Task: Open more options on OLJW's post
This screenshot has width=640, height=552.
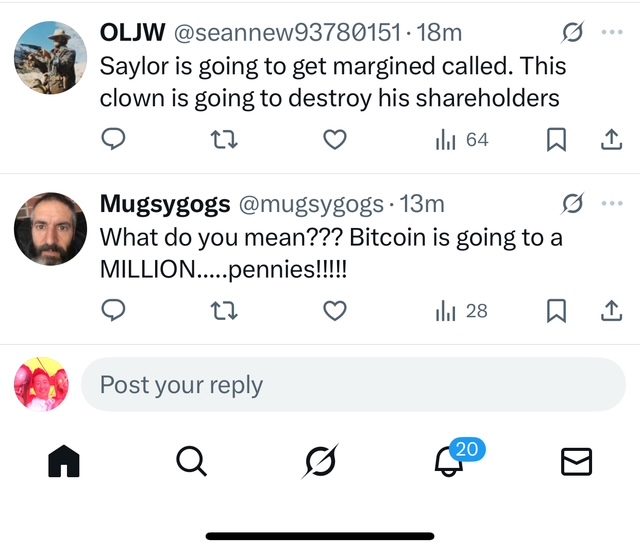Action: coord(612,33)
